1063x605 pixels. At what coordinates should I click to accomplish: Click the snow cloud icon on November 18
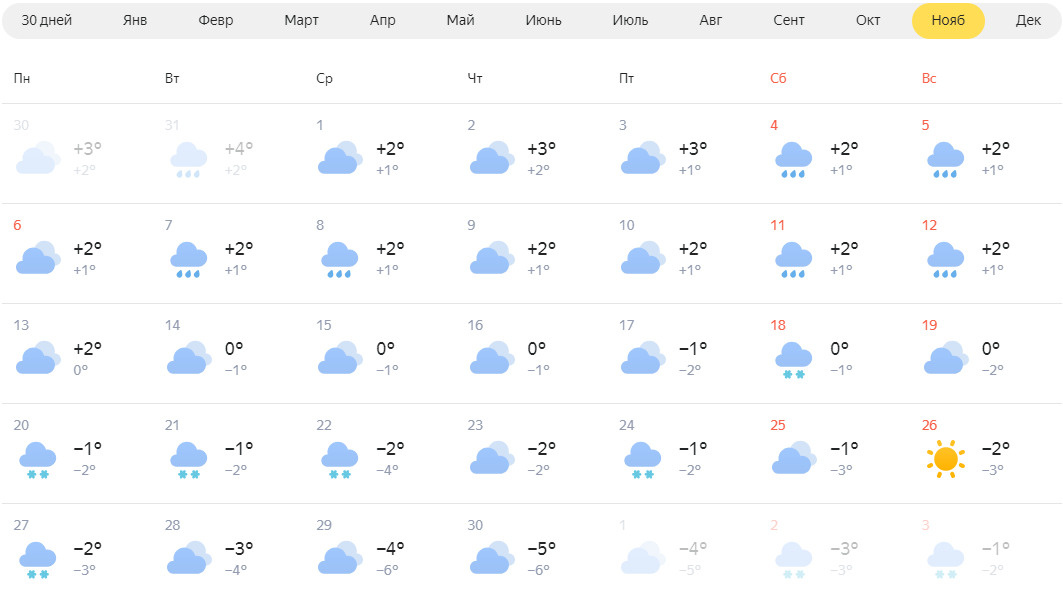pos(793,360)
